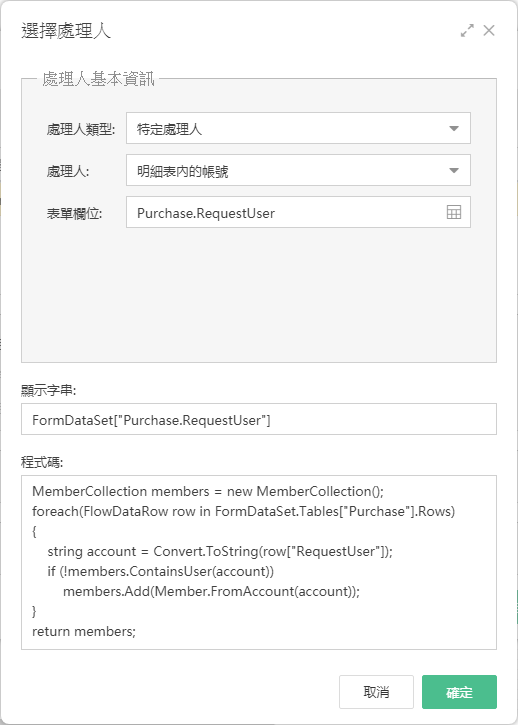The height and width of the screenshot is (725, 518).
Task: Click inside the 程式碼 code editor area
Action: coord(259,562)
